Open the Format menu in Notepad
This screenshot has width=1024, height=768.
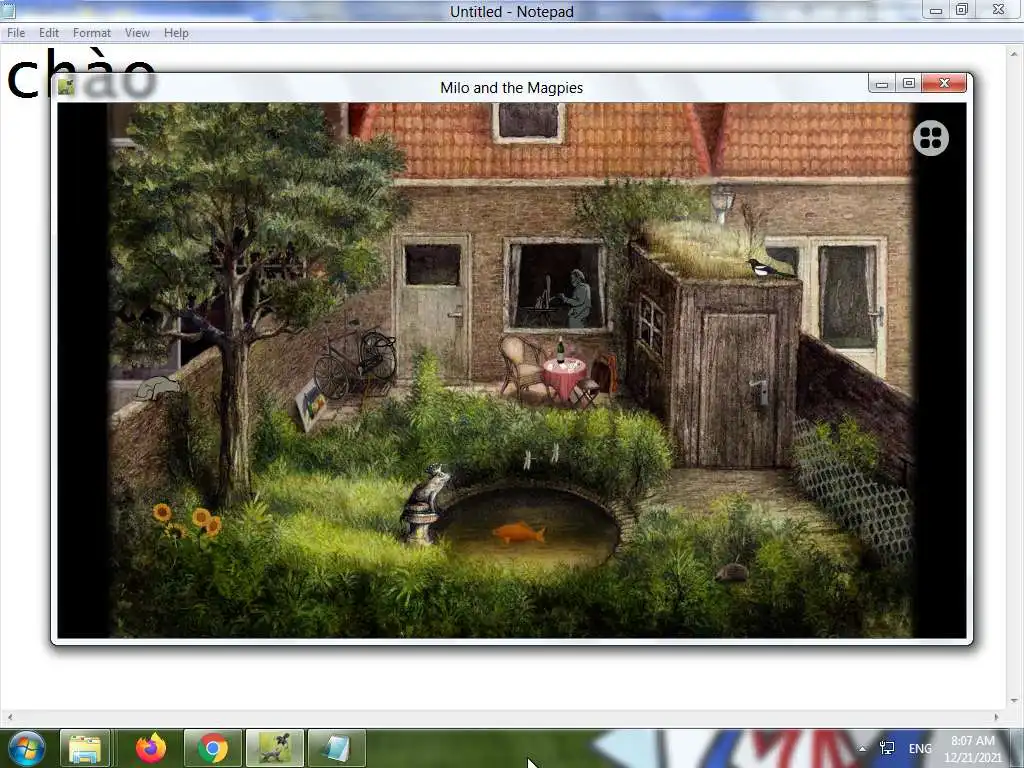point(91,33)
